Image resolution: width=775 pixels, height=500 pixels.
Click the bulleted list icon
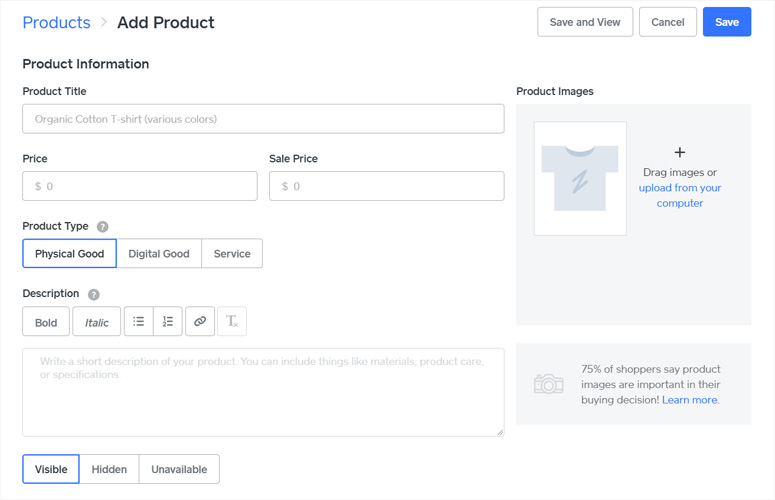click(139, 322)
